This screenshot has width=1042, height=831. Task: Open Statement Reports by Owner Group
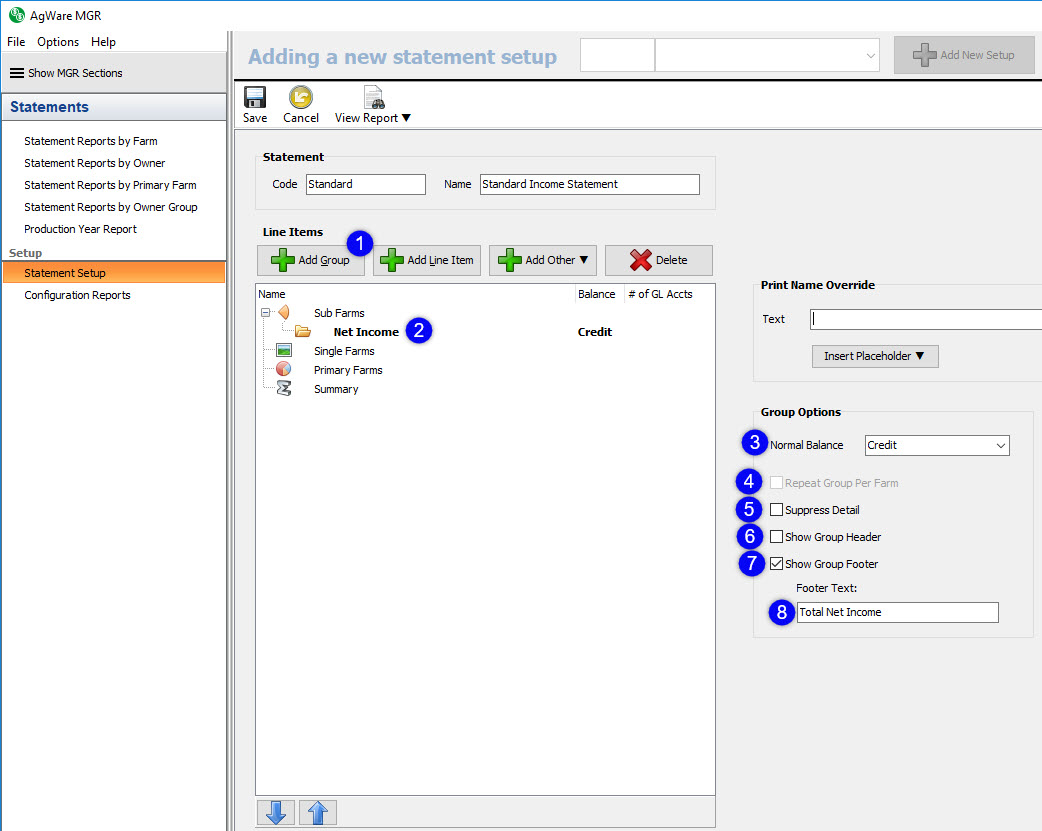click(110, 207)
